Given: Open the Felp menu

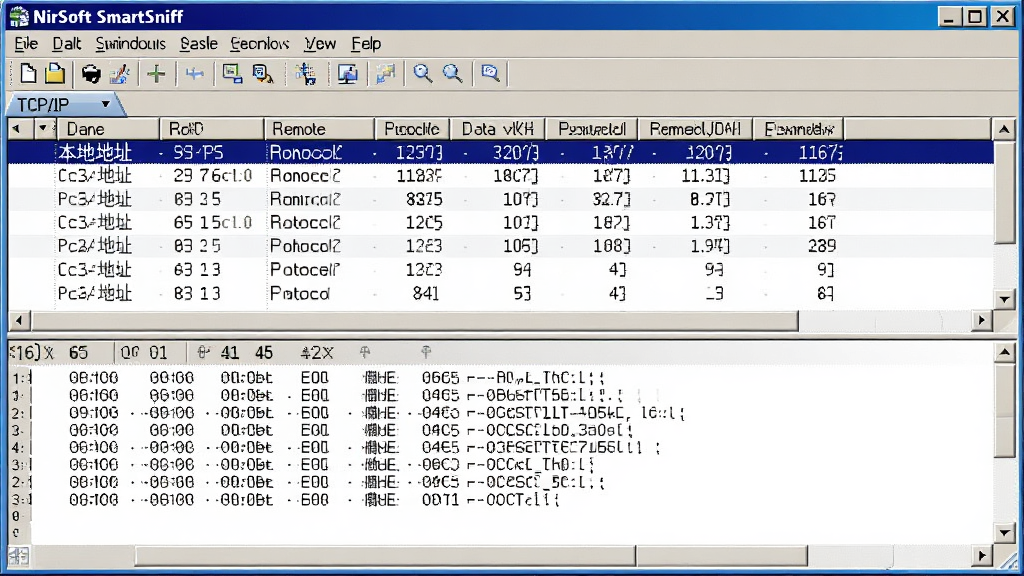Looking at the screenshot, I should [x=366, y=44].
